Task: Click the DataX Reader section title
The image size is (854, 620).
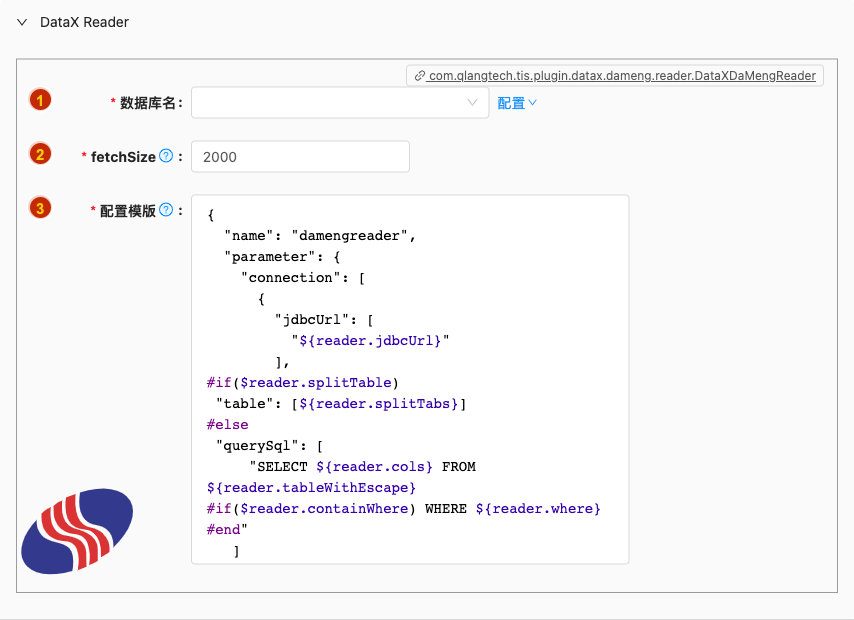Action: 84,22
